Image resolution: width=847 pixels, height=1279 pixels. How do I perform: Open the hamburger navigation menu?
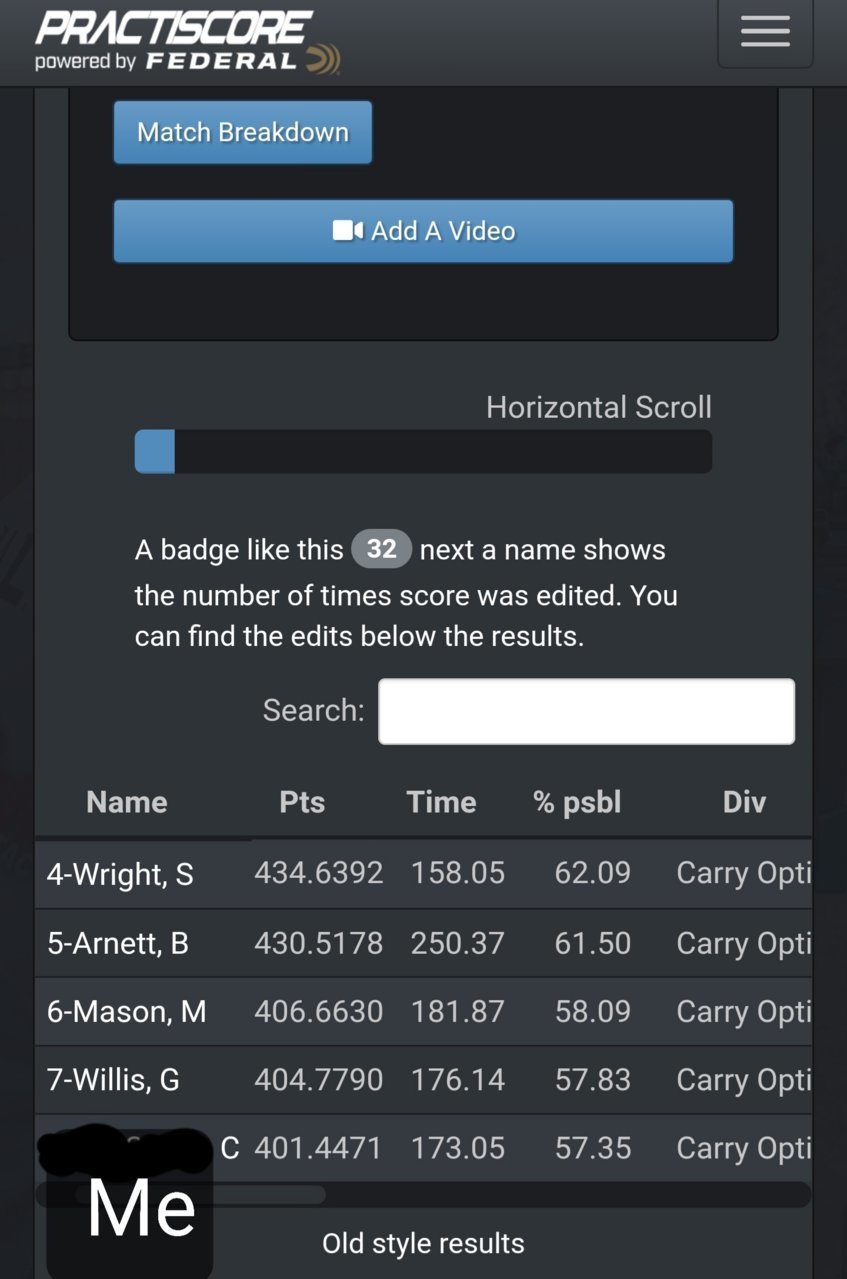click(765, 32)
